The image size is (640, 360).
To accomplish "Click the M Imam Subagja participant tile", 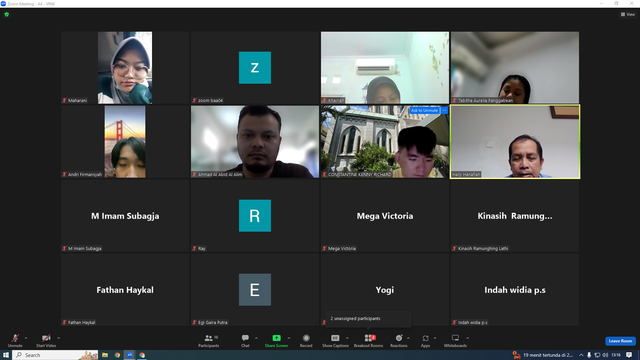I will click(x=125, y=216).
